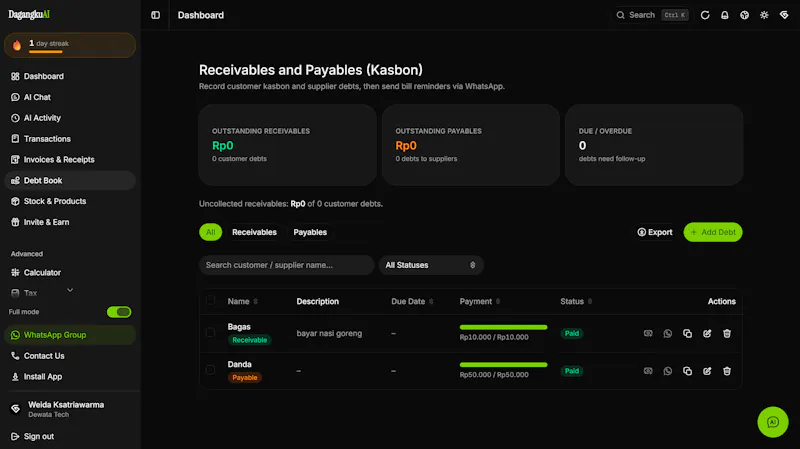This screenshot has height=449, width=800.
Task: Select the All filter tab
Action: [x=210, y=232]
